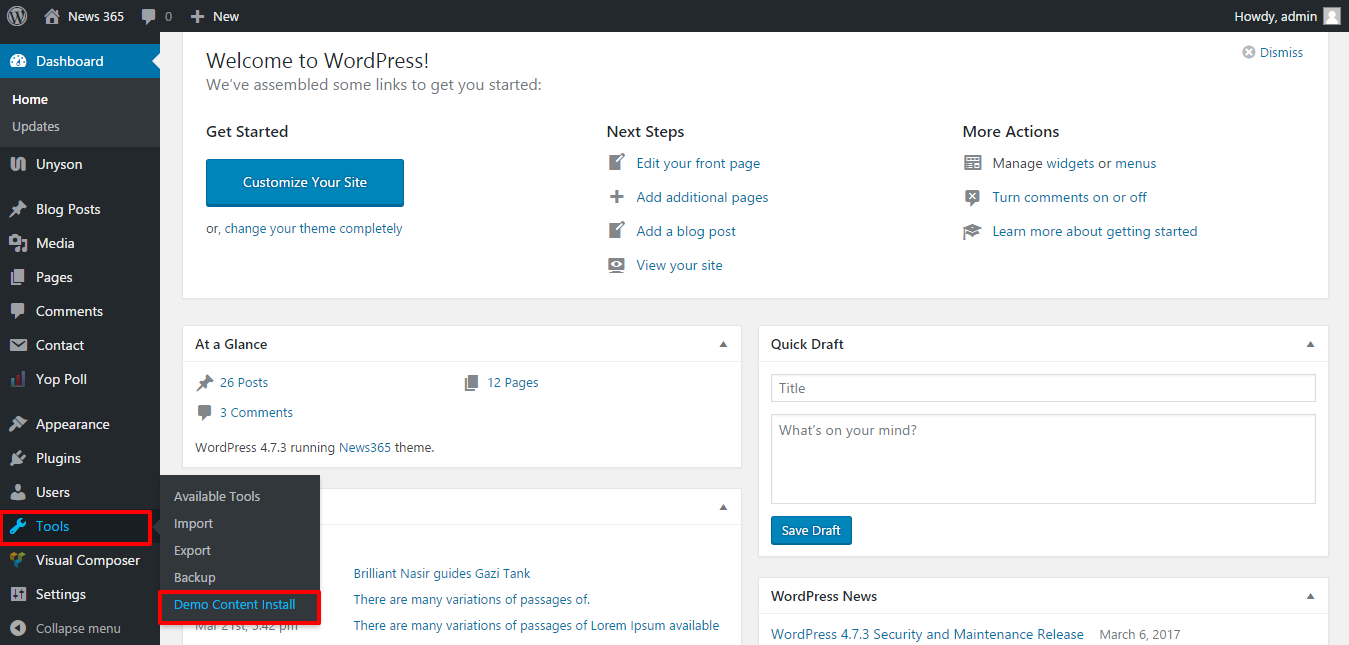Screen dimensions: 1349x645
Task: Click the Collapse menu label
Action: pos(78,628)
